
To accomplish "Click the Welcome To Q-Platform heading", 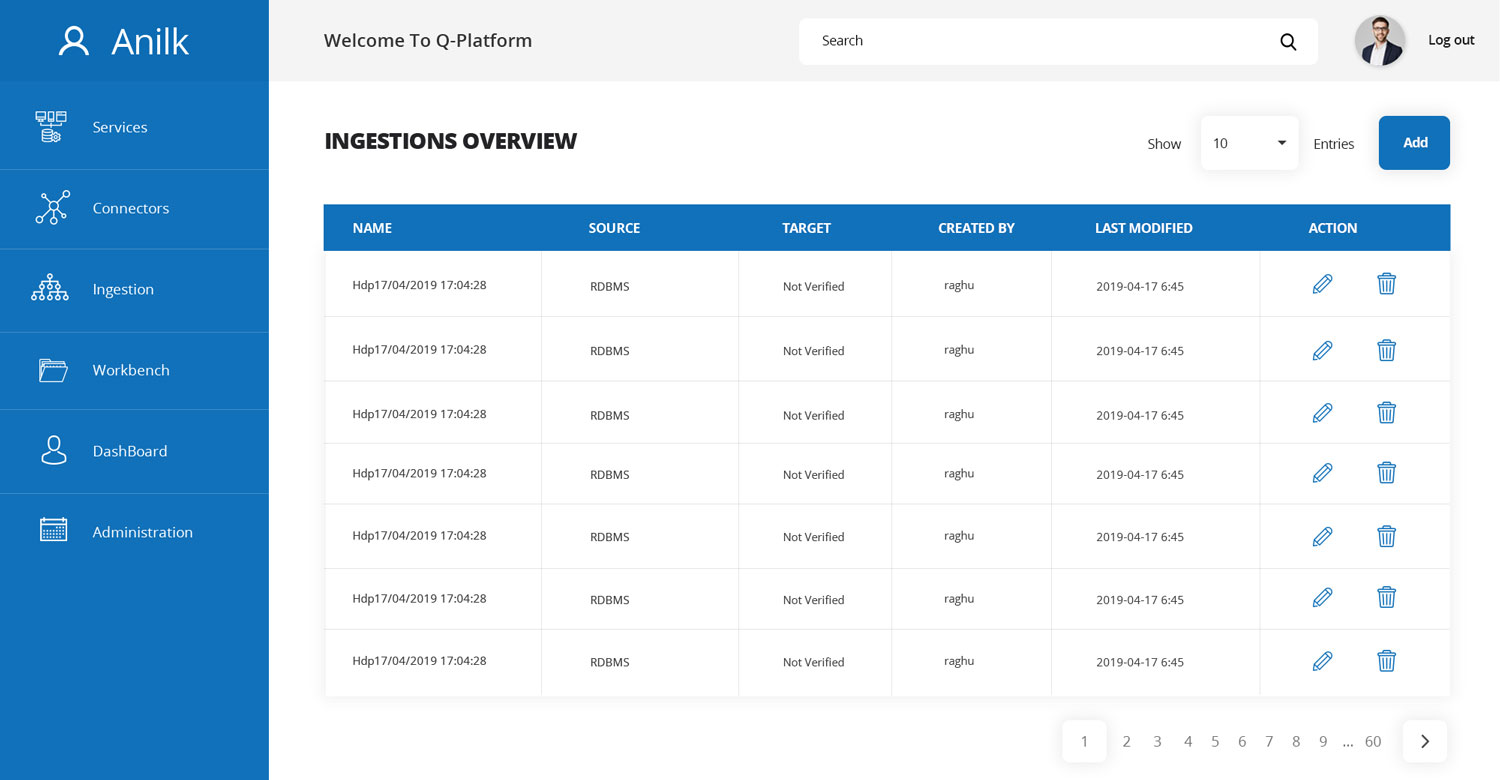I will click(428, 41).
